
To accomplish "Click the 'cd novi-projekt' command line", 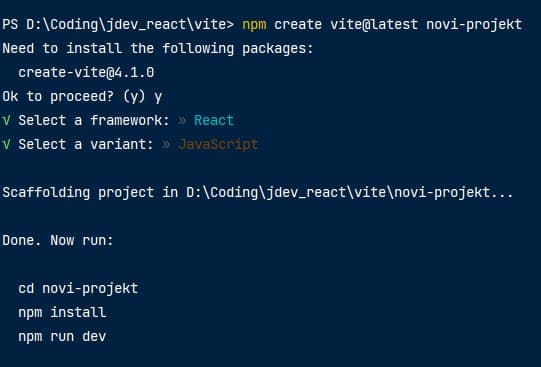I will tap(78, 289).
